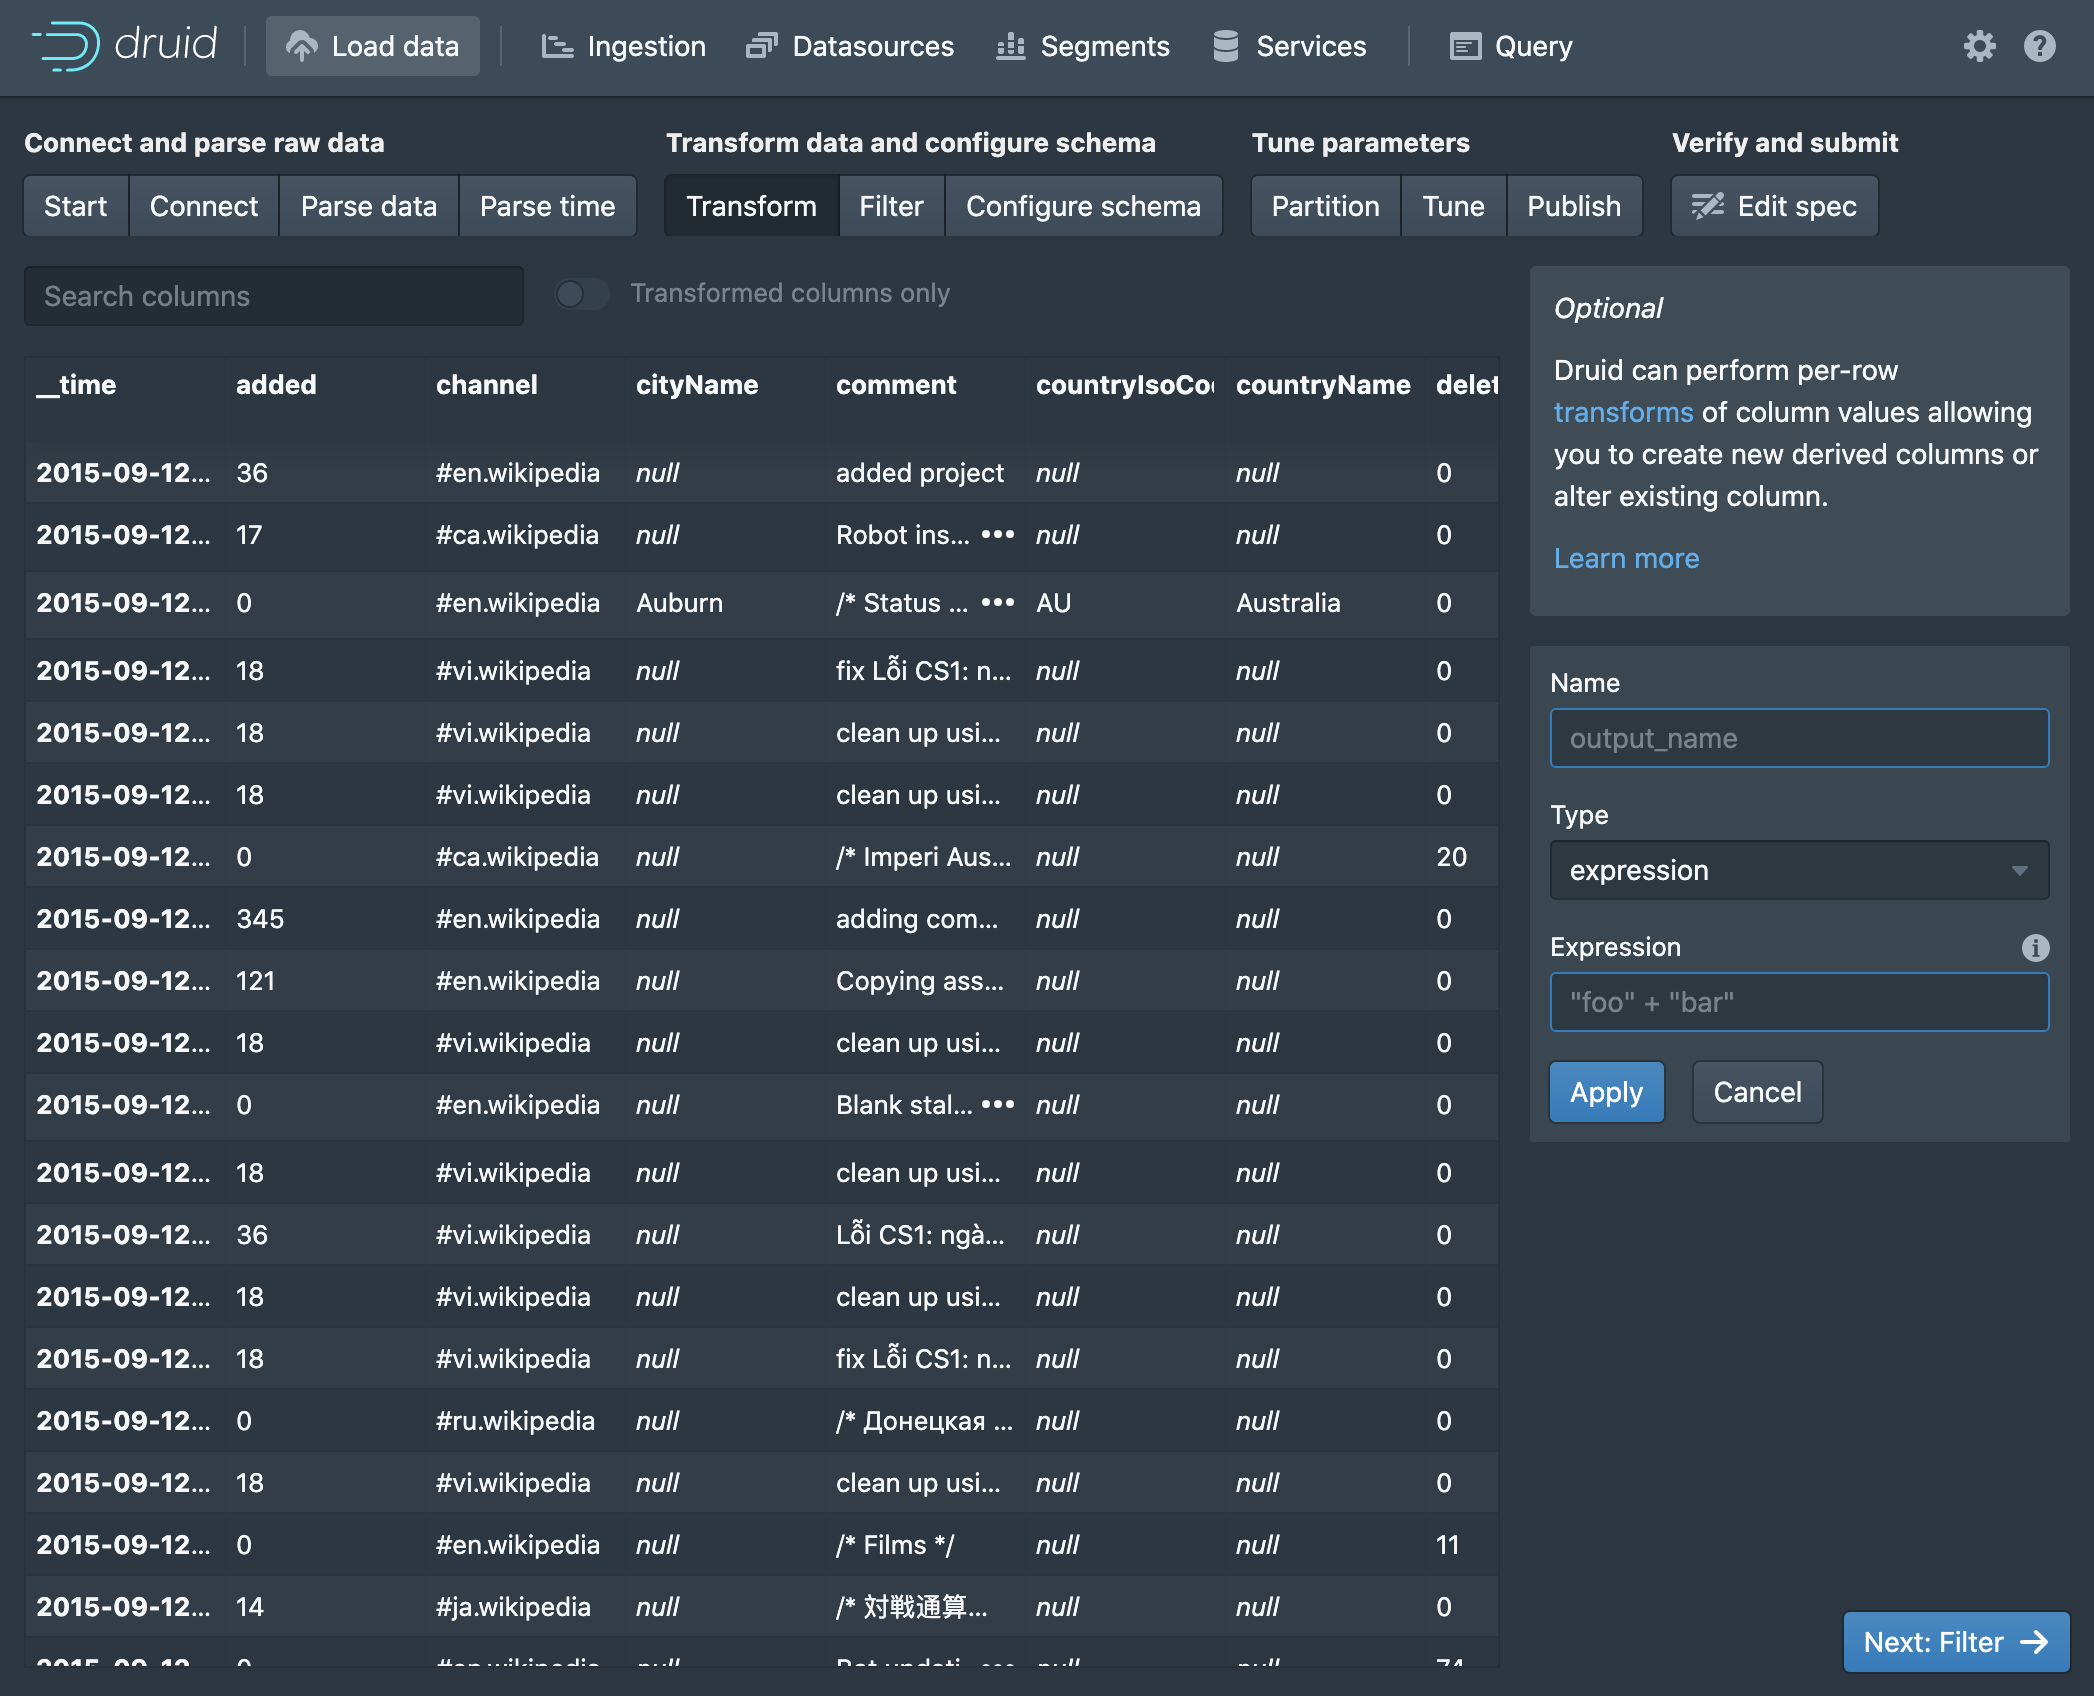Go to Datasources view
2094x1696 pixels.
point(850,46)
